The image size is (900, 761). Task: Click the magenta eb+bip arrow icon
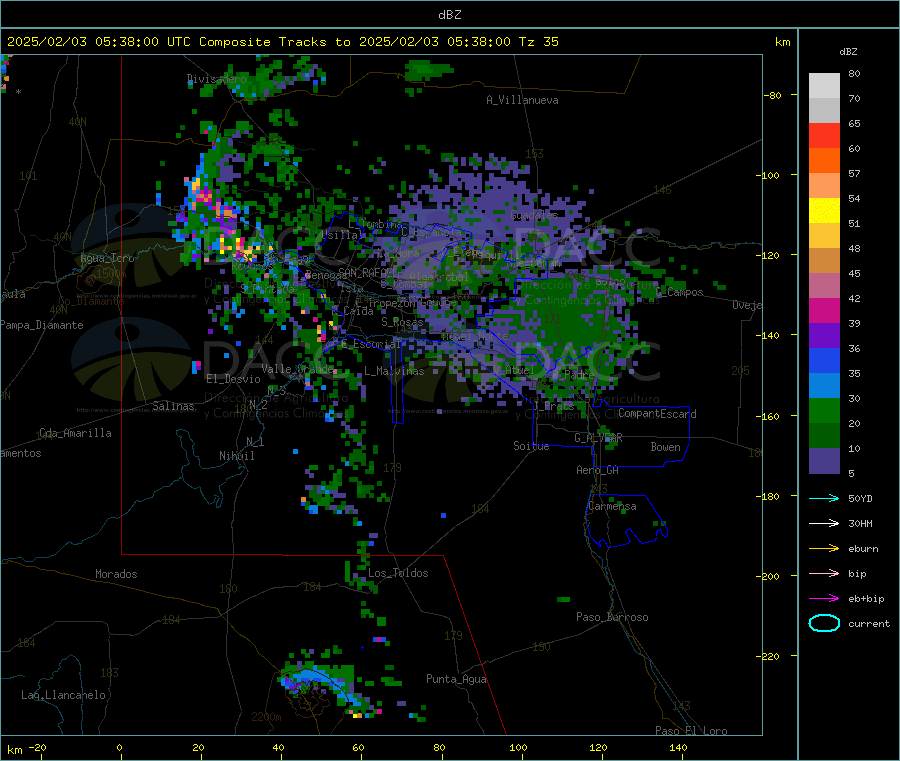point(824,598)
